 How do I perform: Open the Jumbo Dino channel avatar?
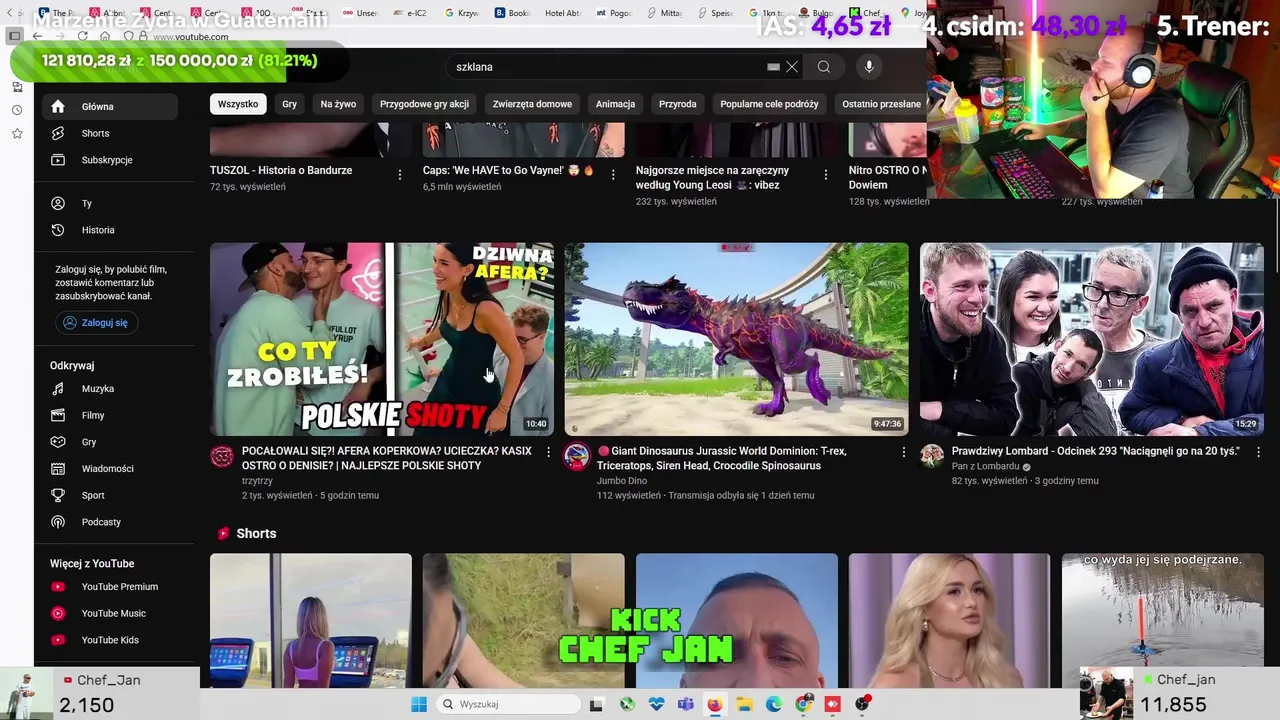tap(577, 457)
